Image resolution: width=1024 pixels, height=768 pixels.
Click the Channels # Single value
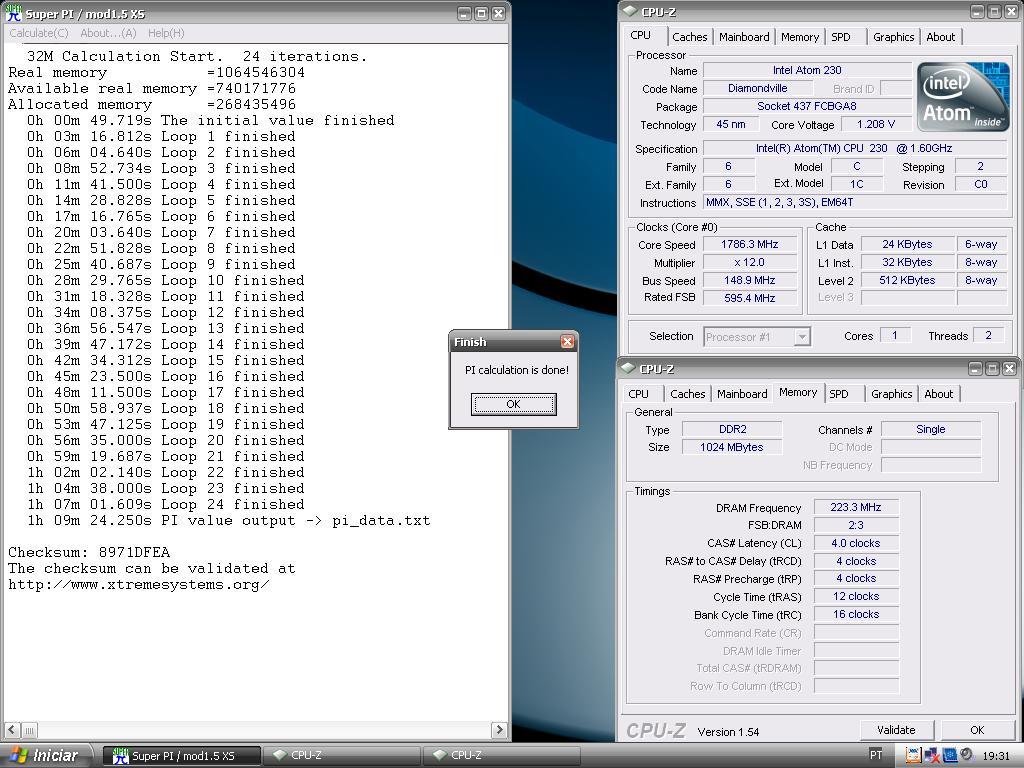tap(931, 429)
